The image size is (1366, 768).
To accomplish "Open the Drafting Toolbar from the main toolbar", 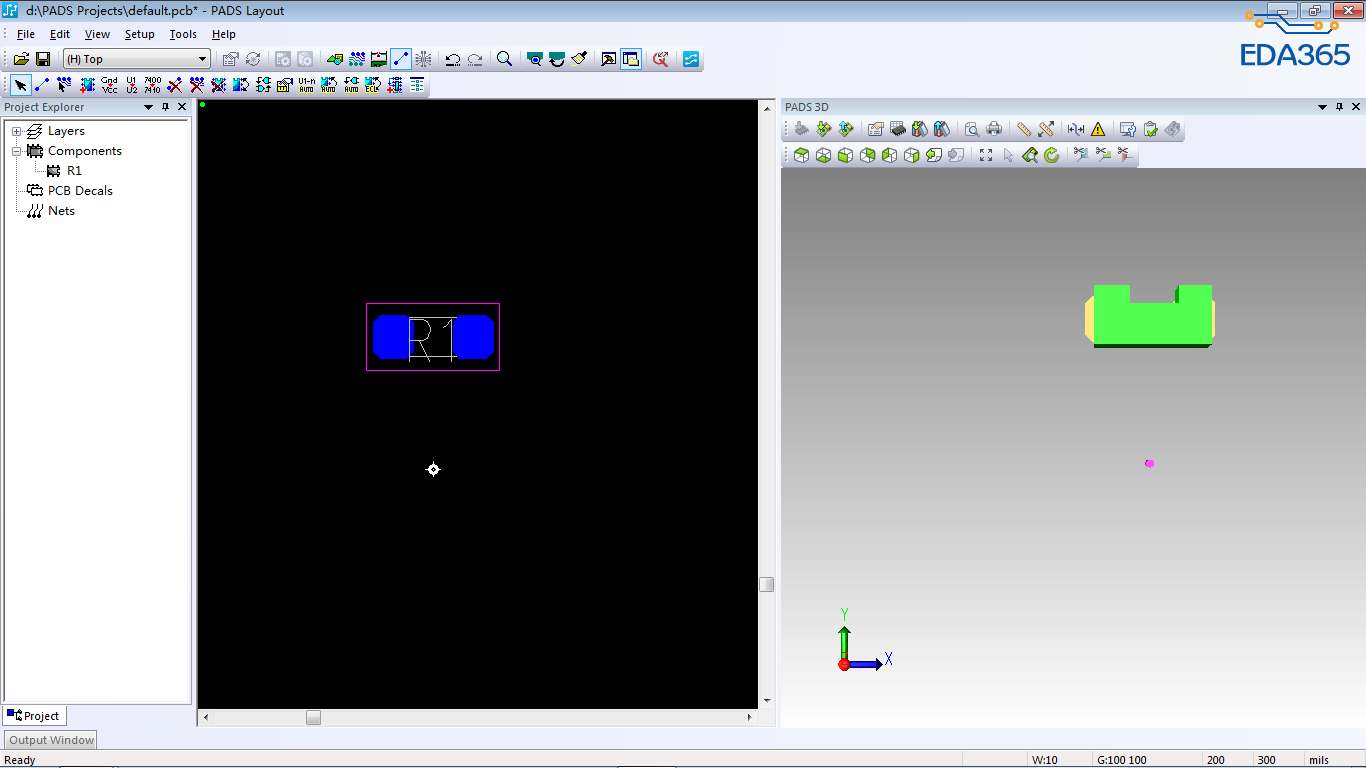I will (x=335, y=59).
